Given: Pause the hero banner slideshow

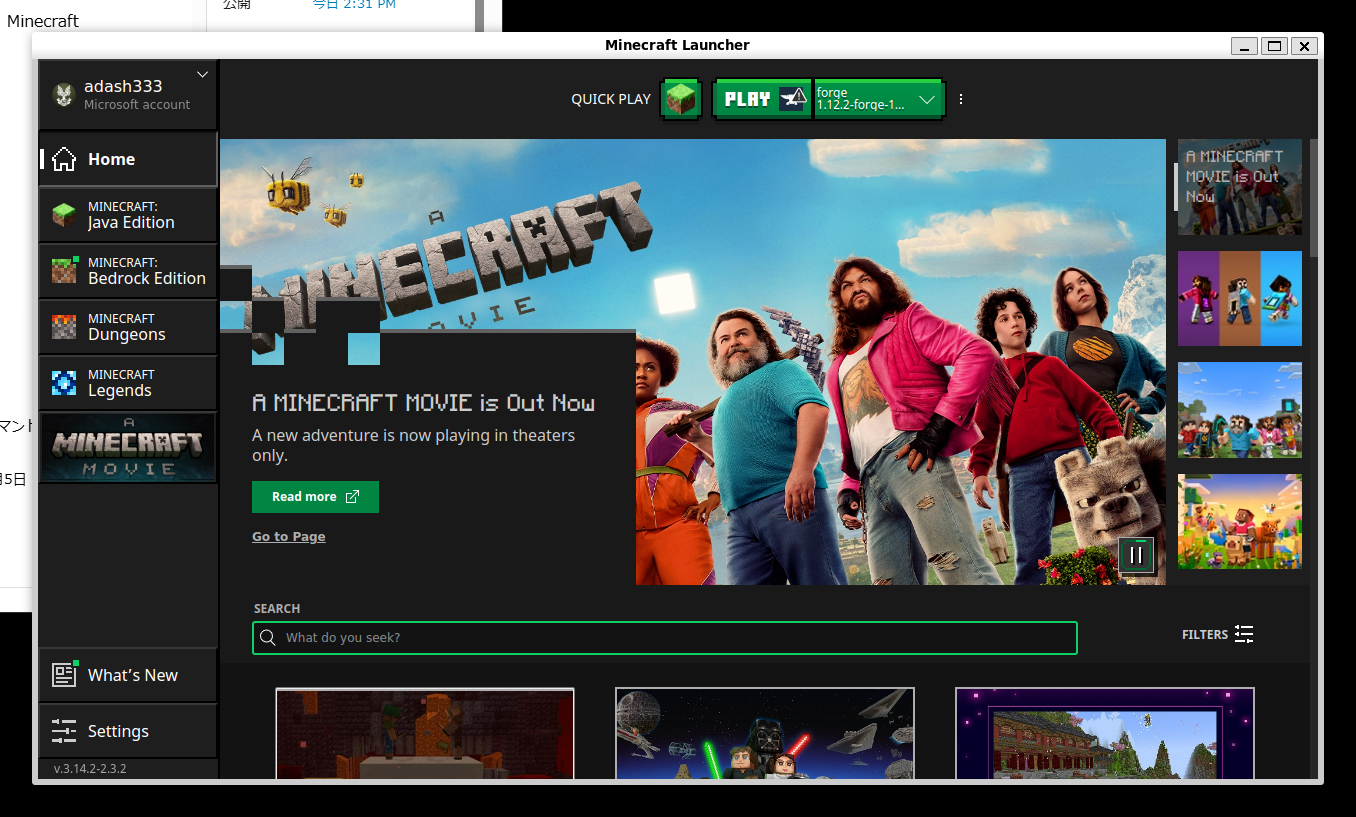Looking at the screenshot, I should point(1136,555).
